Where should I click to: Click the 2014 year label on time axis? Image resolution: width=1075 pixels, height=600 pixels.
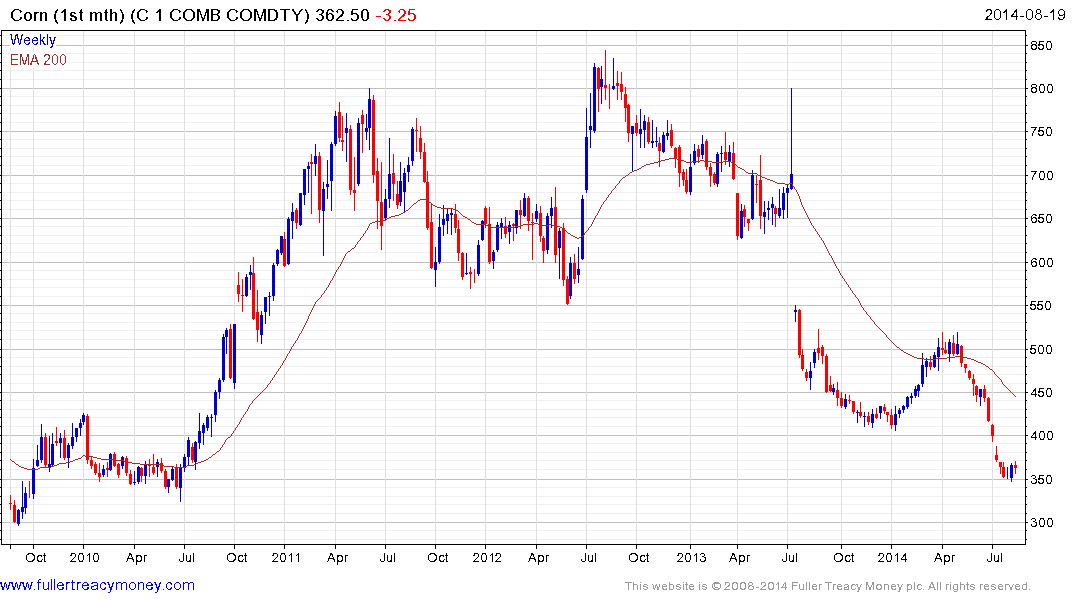(892, 557)
